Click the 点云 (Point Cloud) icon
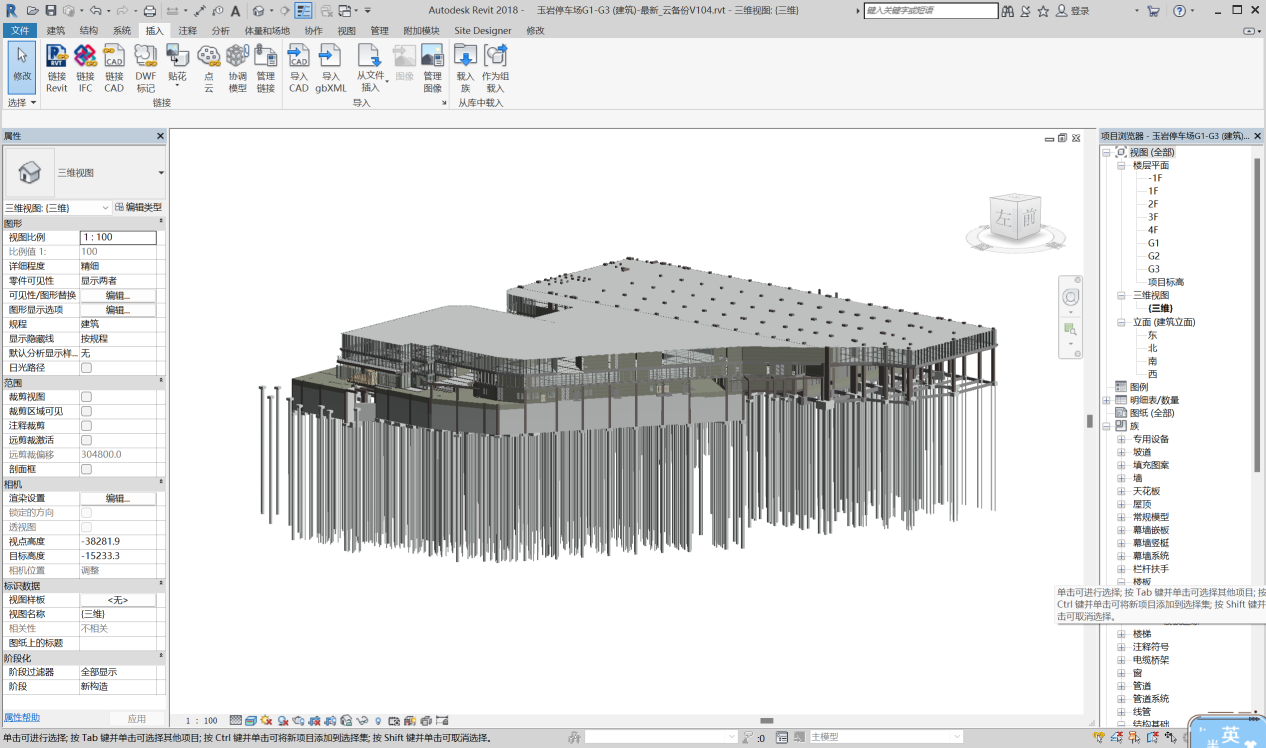Image resolution: width=1266 pixels, height=748 pixels. [x=209, y=68]
